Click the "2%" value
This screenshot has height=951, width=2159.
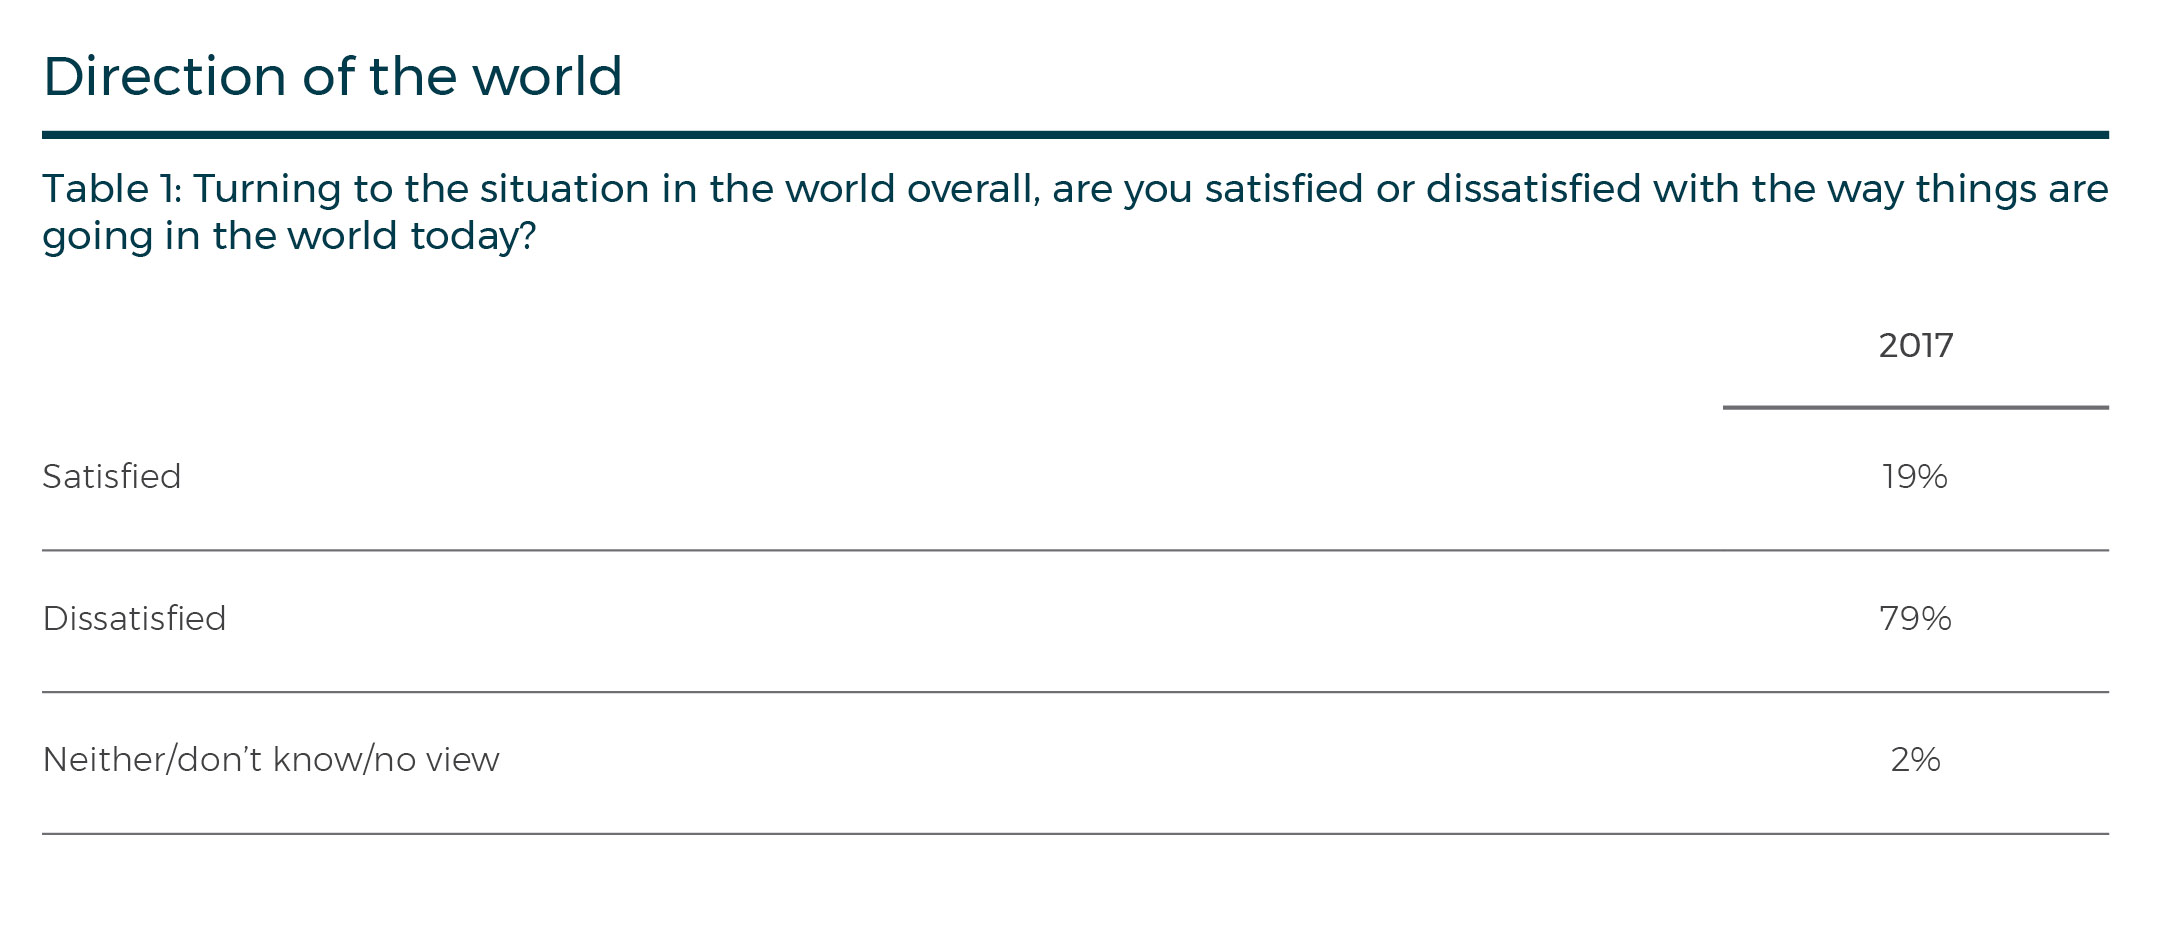[1915, 760]
